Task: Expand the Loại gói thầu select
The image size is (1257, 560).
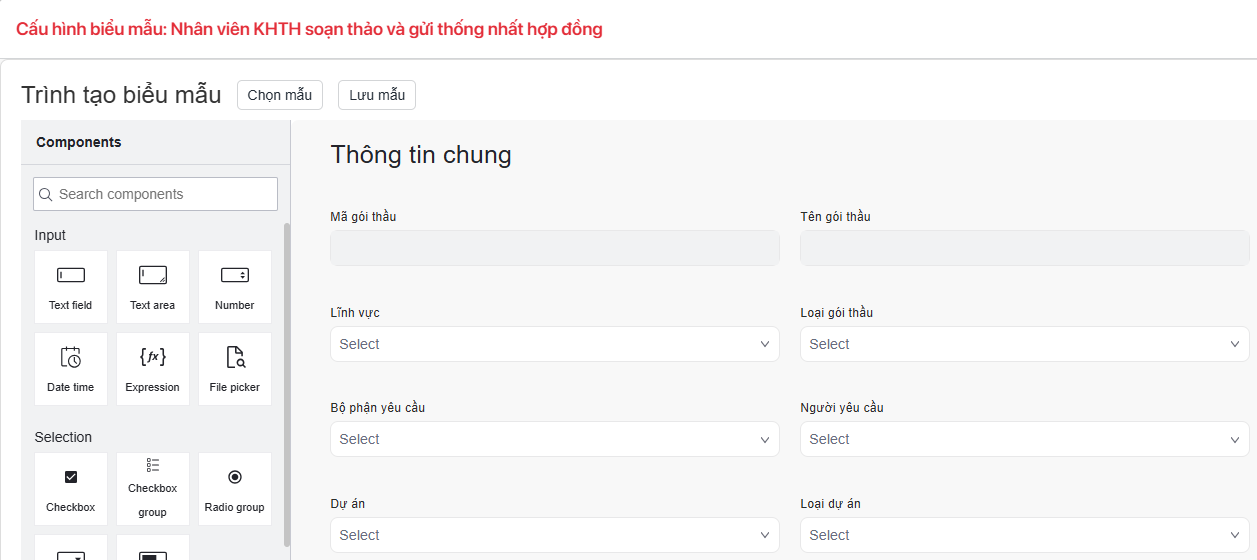Action: point(1024,344)
